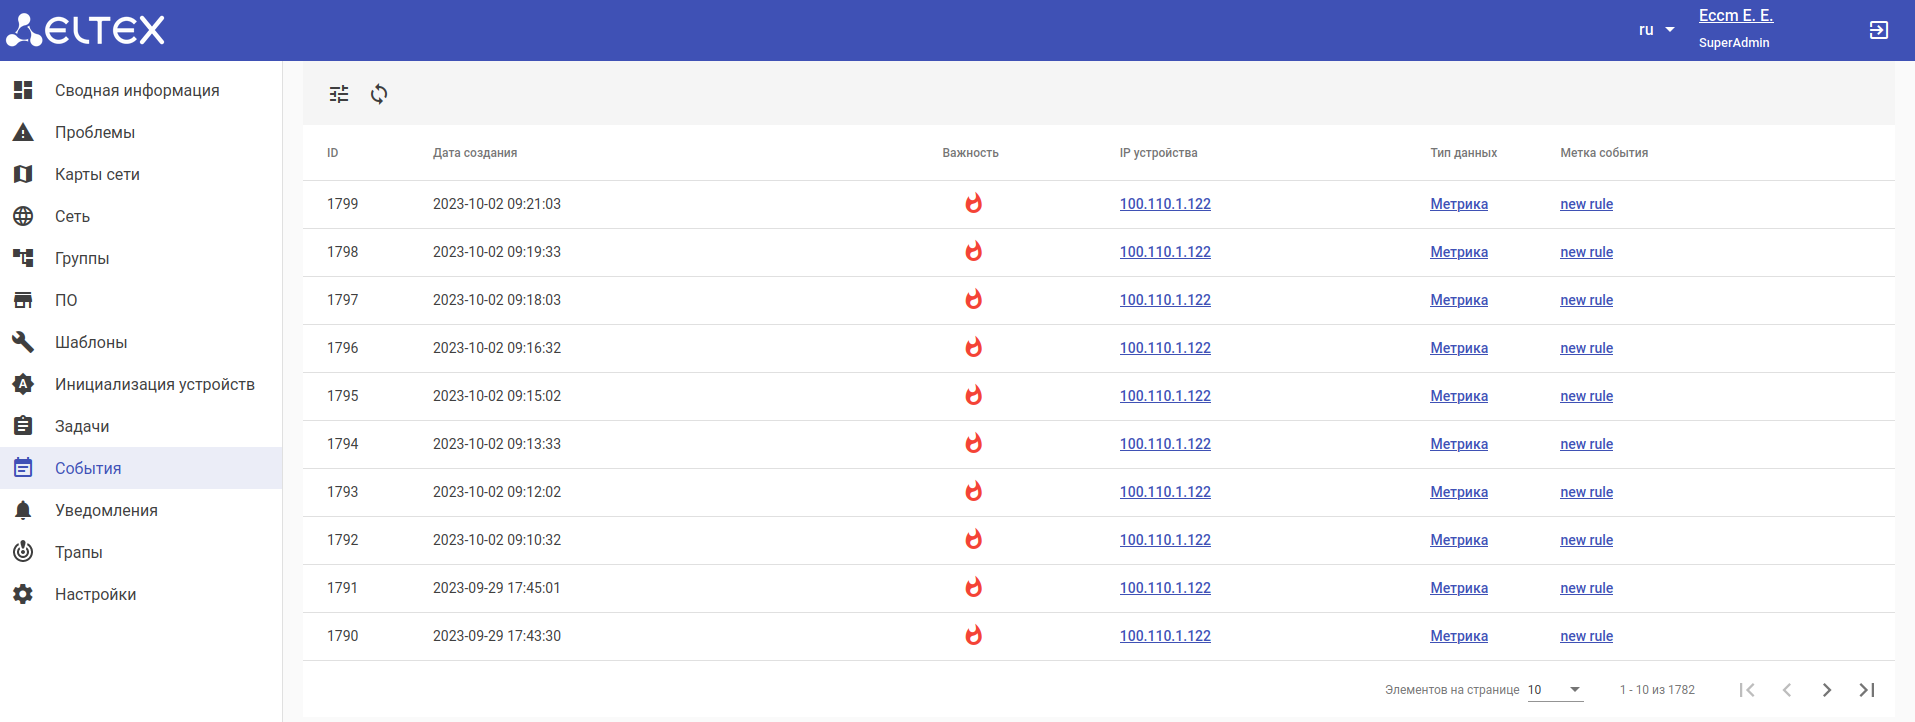Go to next page of events
This screenshot has height=722, width=1915.
click(x=1826, y=690)
